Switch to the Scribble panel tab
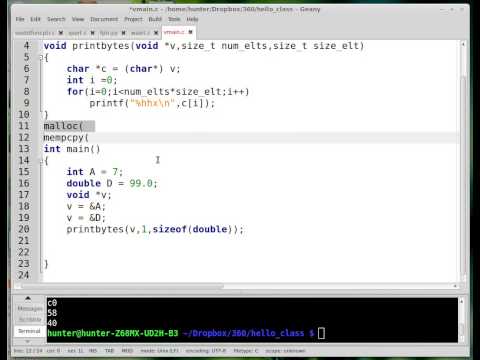 [x=30, y=320]
